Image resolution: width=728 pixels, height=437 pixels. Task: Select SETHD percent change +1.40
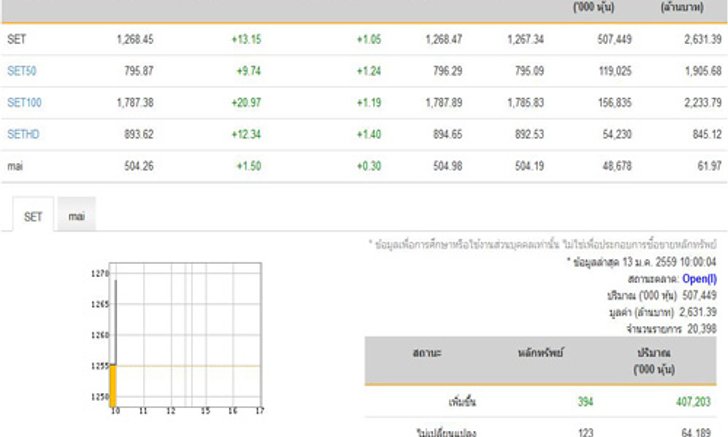[369, 134]
